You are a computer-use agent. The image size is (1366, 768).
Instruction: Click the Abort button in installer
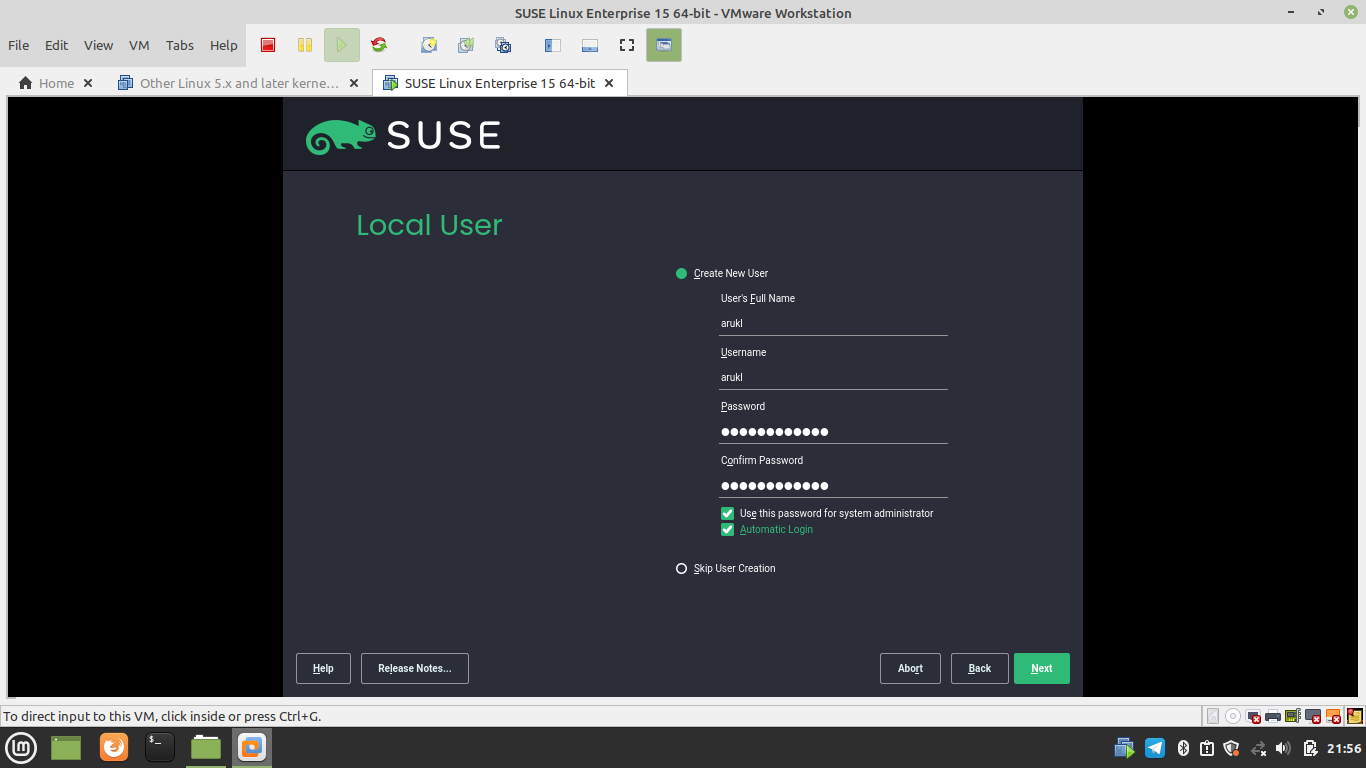pos(910,668)
